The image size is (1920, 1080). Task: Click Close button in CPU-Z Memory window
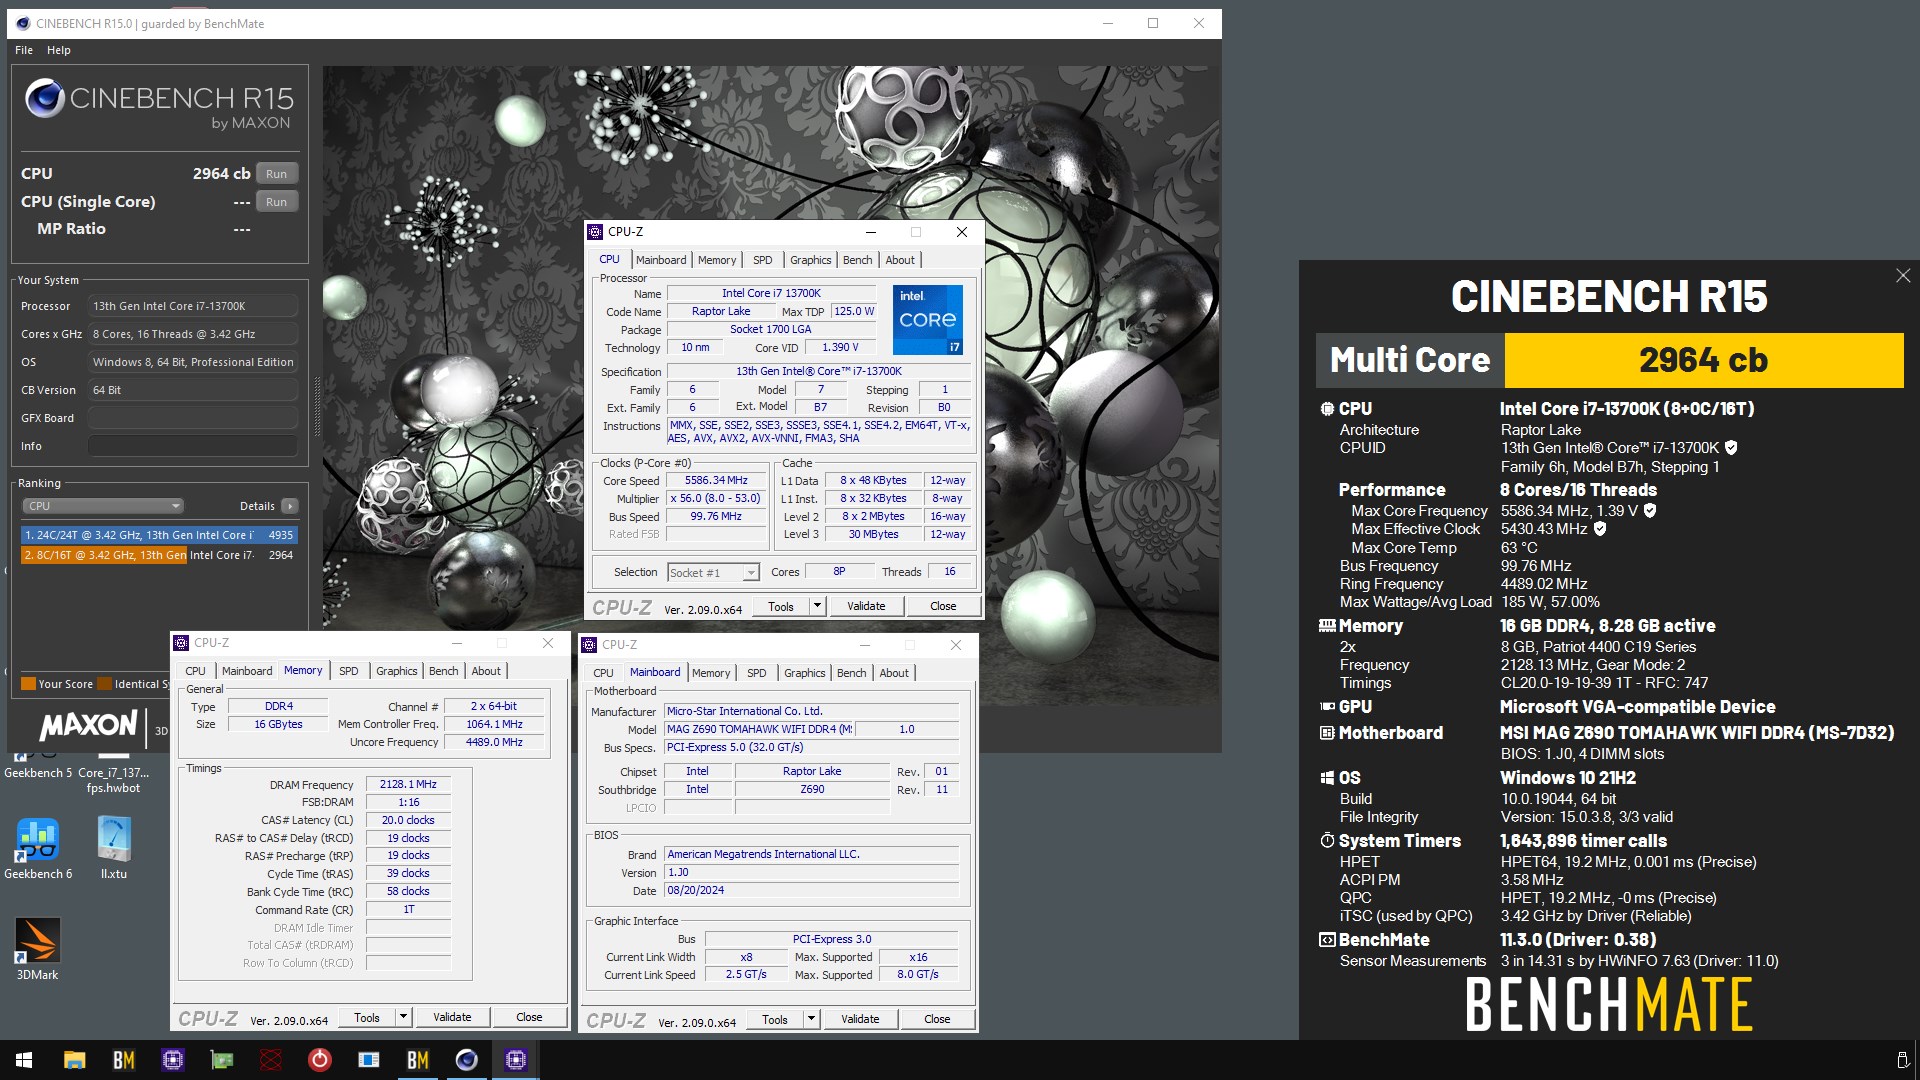point(529,1017)
